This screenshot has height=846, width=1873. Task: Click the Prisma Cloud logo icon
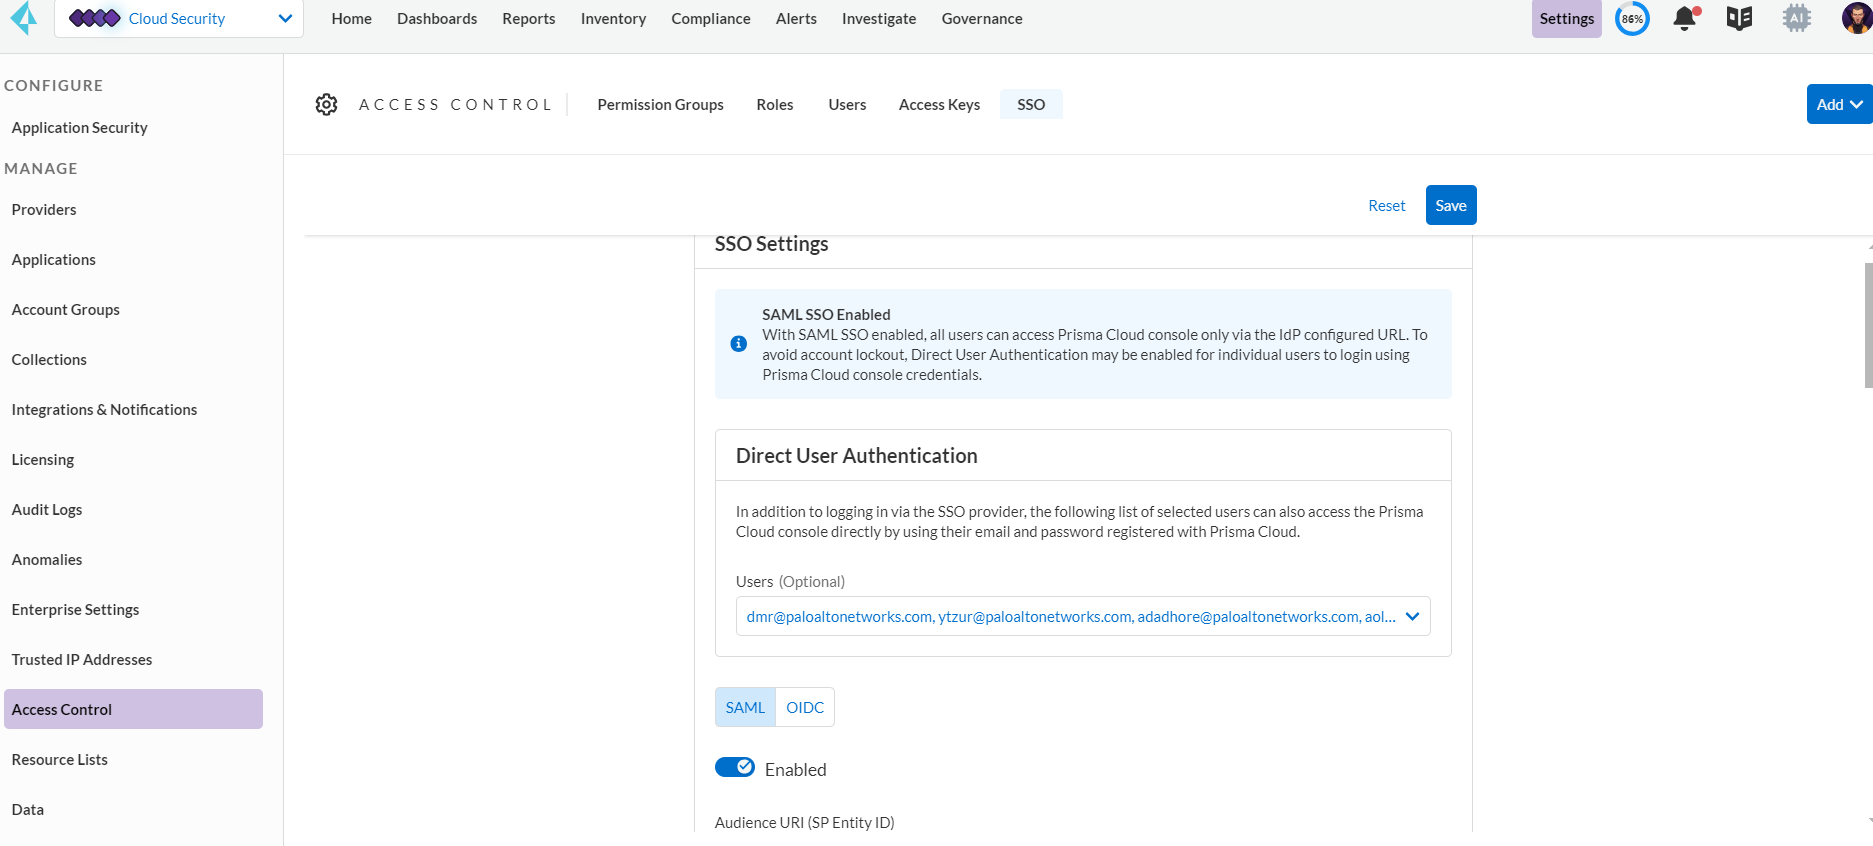[x=23, y=18]
